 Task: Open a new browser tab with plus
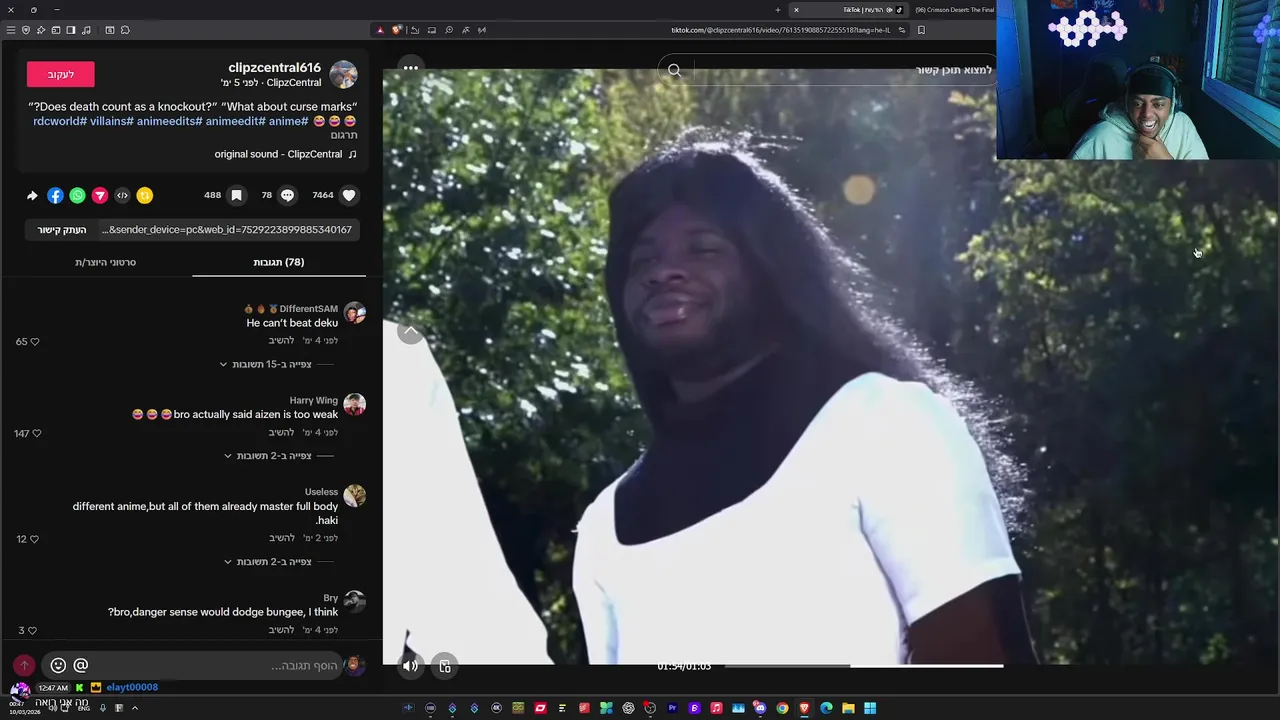pyautogui.click(x=778, y=10)
